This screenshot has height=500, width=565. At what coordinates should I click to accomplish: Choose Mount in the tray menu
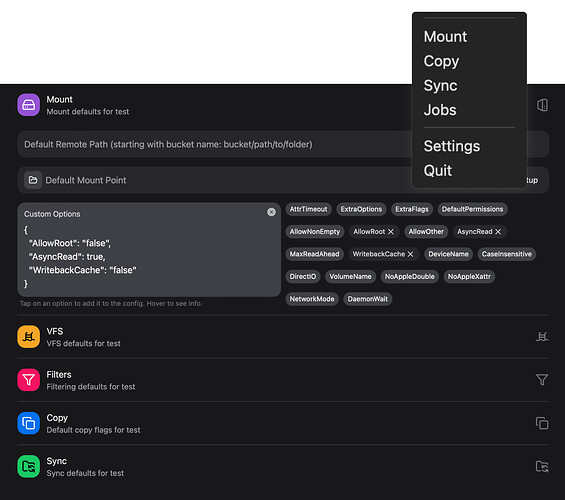pyautogui.click(x=445, y=36)
